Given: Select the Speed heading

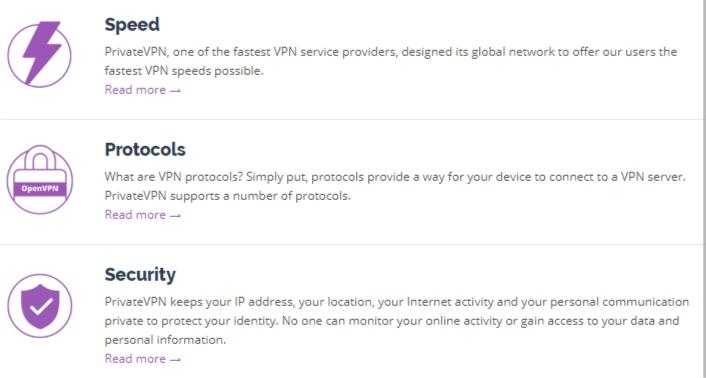Looking at the screenshot, I should 132,24.
